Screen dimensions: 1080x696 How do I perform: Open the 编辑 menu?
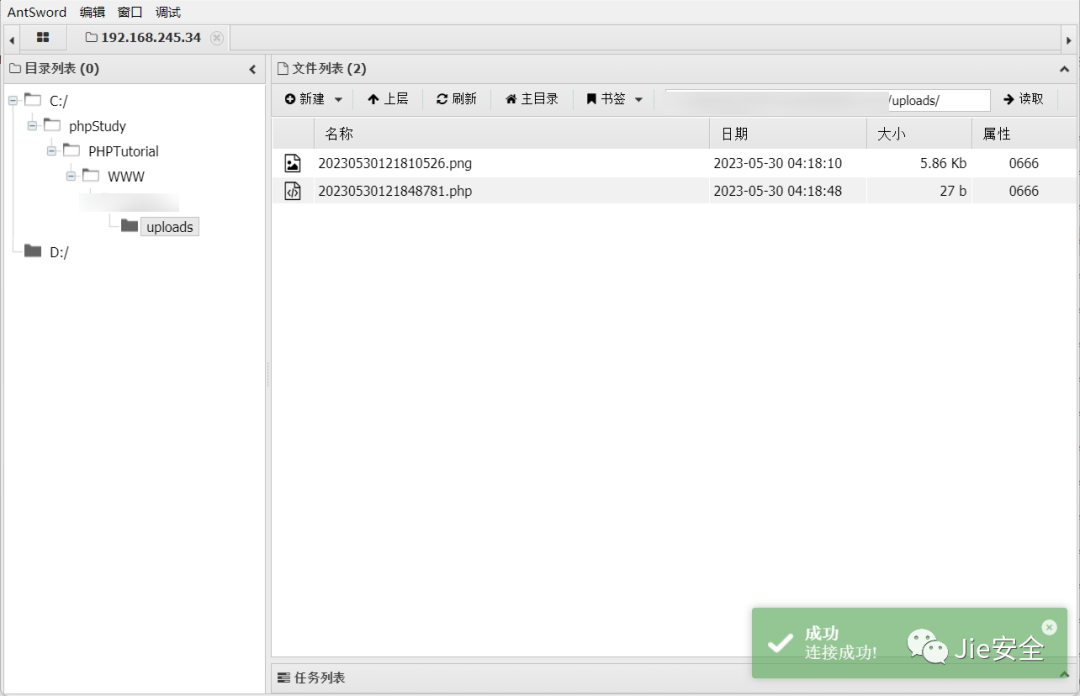[92, 12]
